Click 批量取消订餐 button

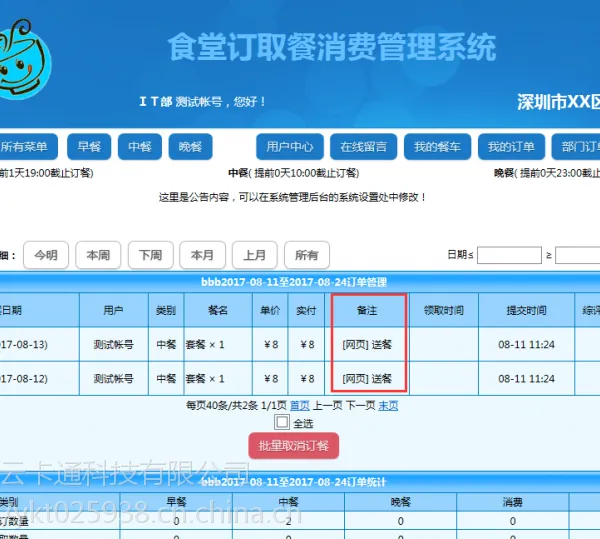[x=293, y=446]
